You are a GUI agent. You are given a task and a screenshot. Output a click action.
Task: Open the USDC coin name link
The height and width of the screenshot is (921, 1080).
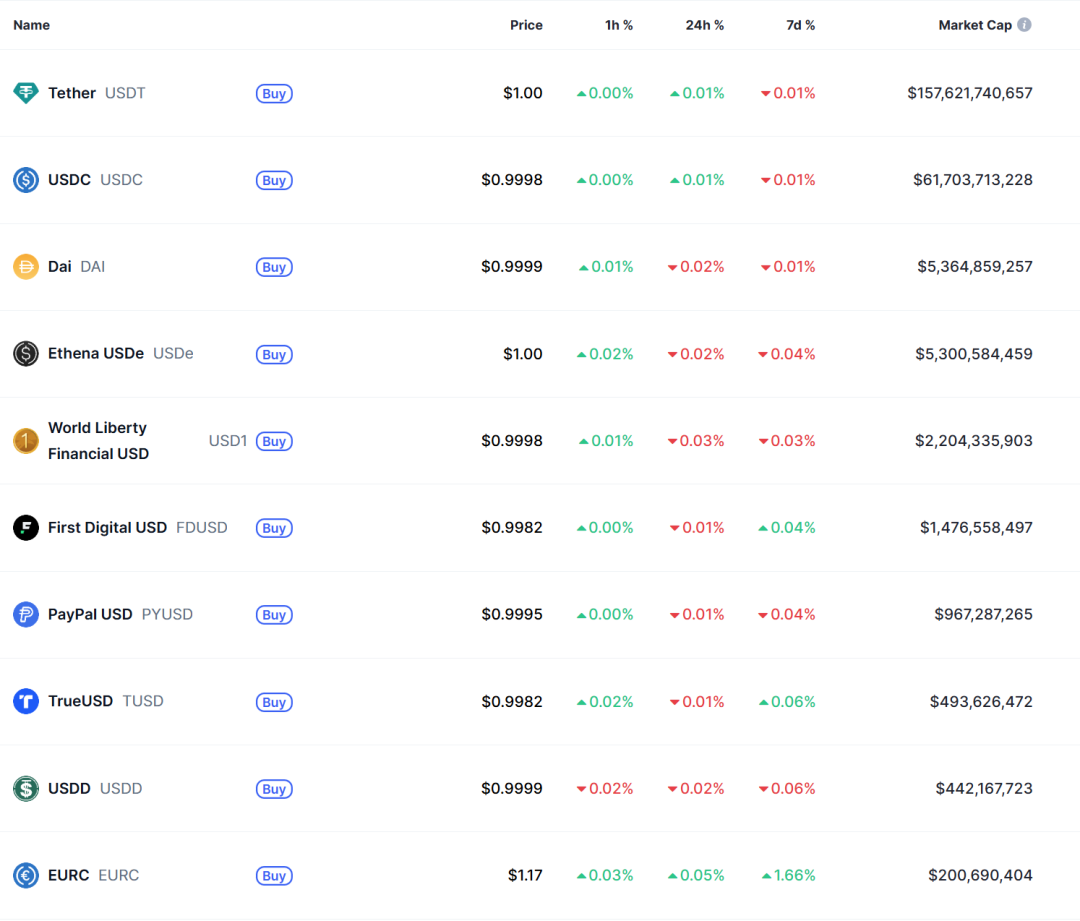tap(70, 180)
